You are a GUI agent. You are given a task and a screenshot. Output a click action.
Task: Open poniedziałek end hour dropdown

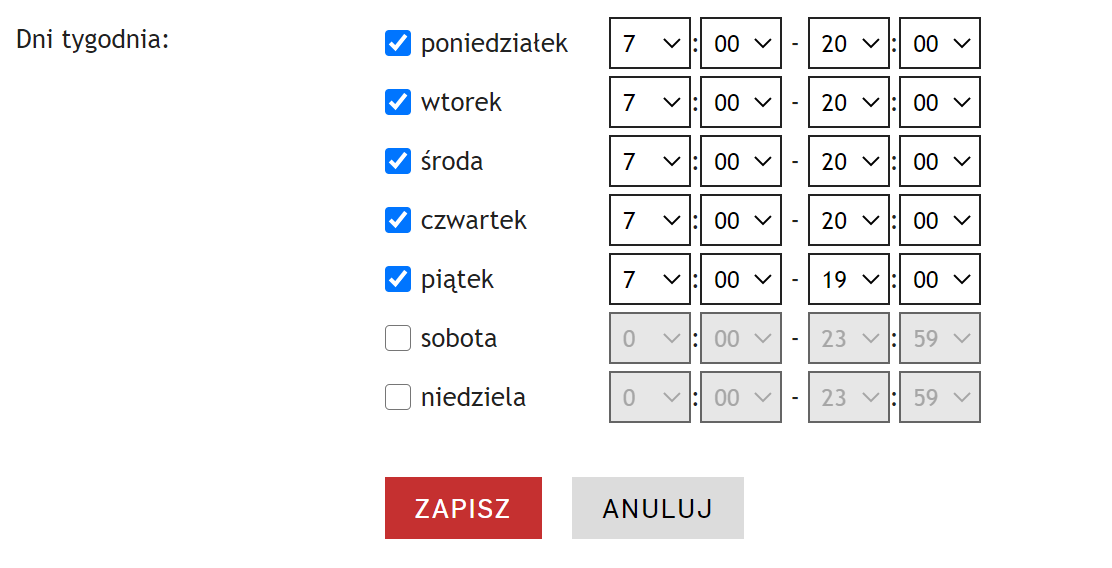(848, 43)
